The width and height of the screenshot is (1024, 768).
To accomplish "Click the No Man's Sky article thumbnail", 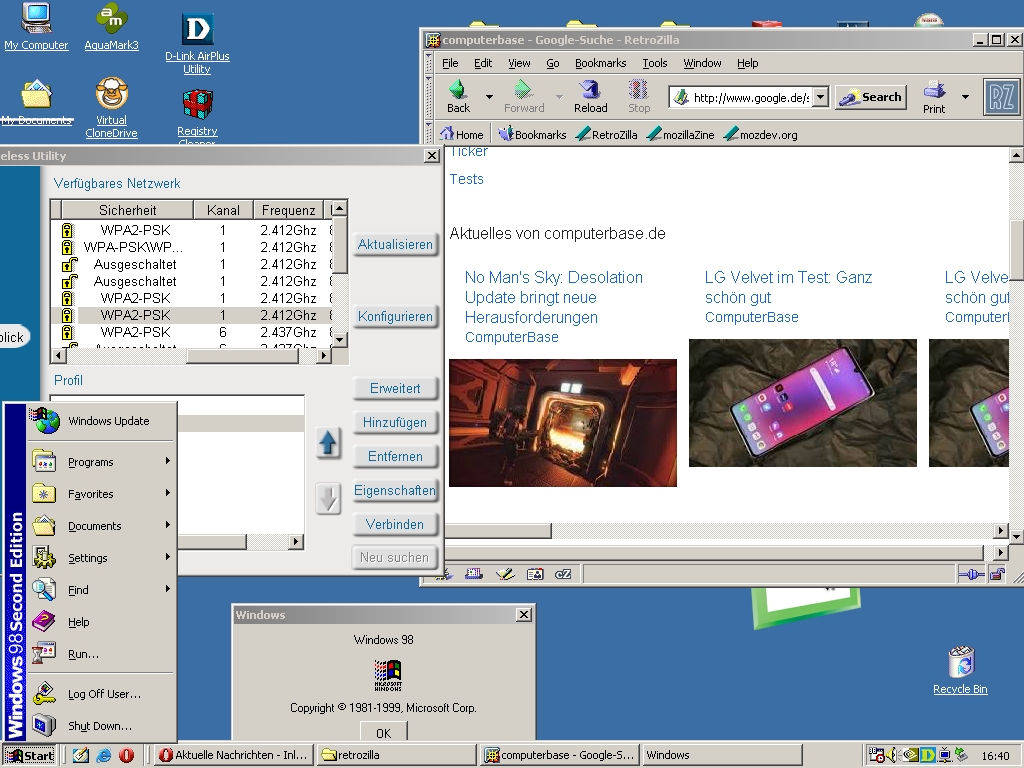I will tap(563, 423).
